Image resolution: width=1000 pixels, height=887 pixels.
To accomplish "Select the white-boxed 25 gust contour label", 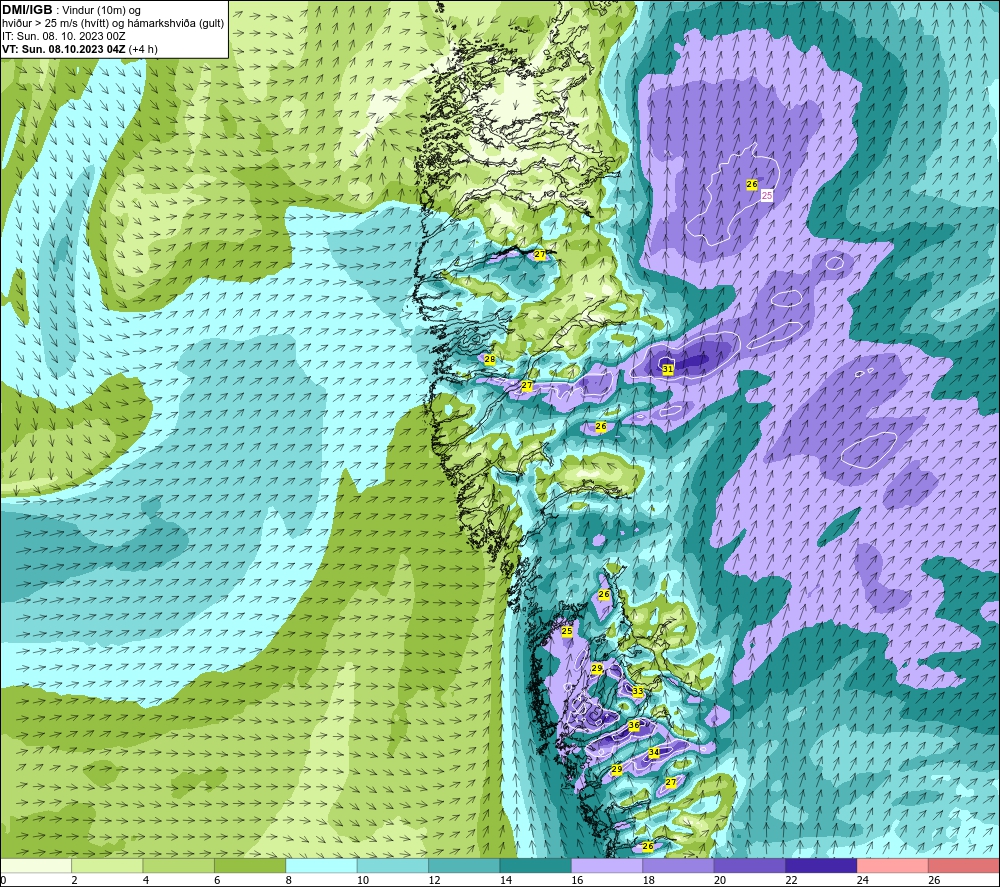I will [767, 195].
